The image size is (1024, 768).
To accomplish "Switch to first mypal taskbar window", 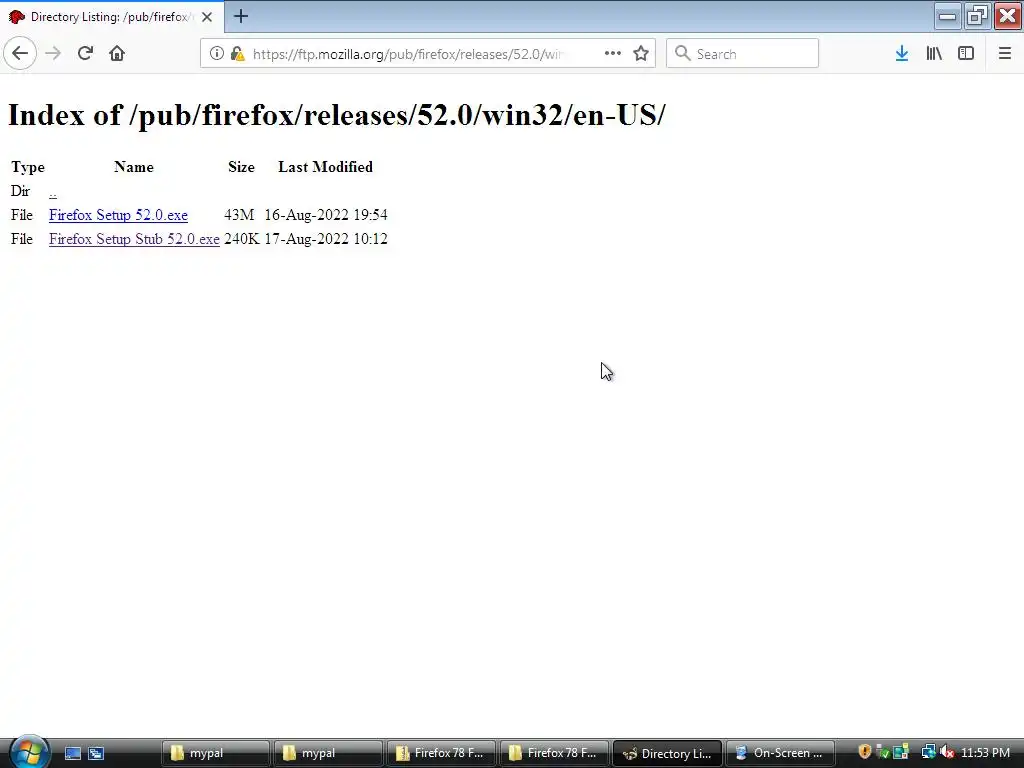I will click(x=215, y=754).
